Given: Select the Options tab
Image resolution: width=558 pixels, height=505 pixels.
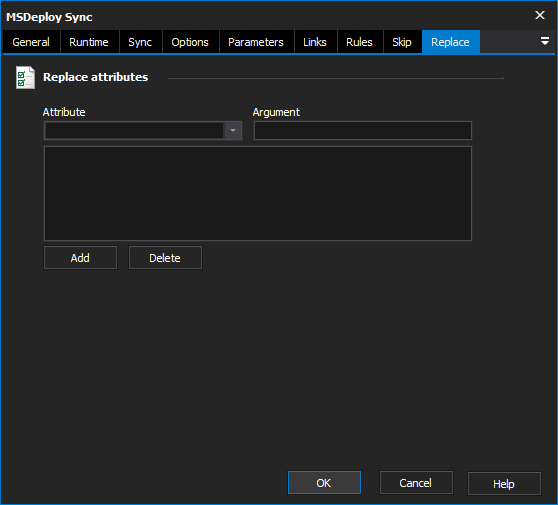Looking at the screenshot, I should (190, 42).
